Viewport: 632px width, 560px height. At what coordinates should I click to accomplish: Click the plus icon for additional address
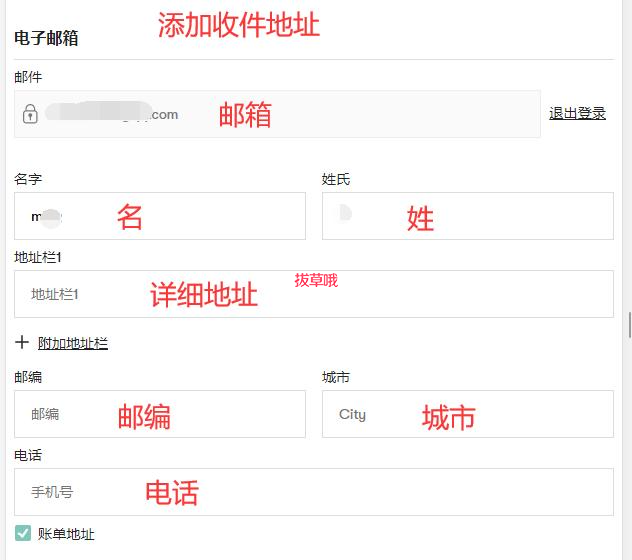[22, 342]
